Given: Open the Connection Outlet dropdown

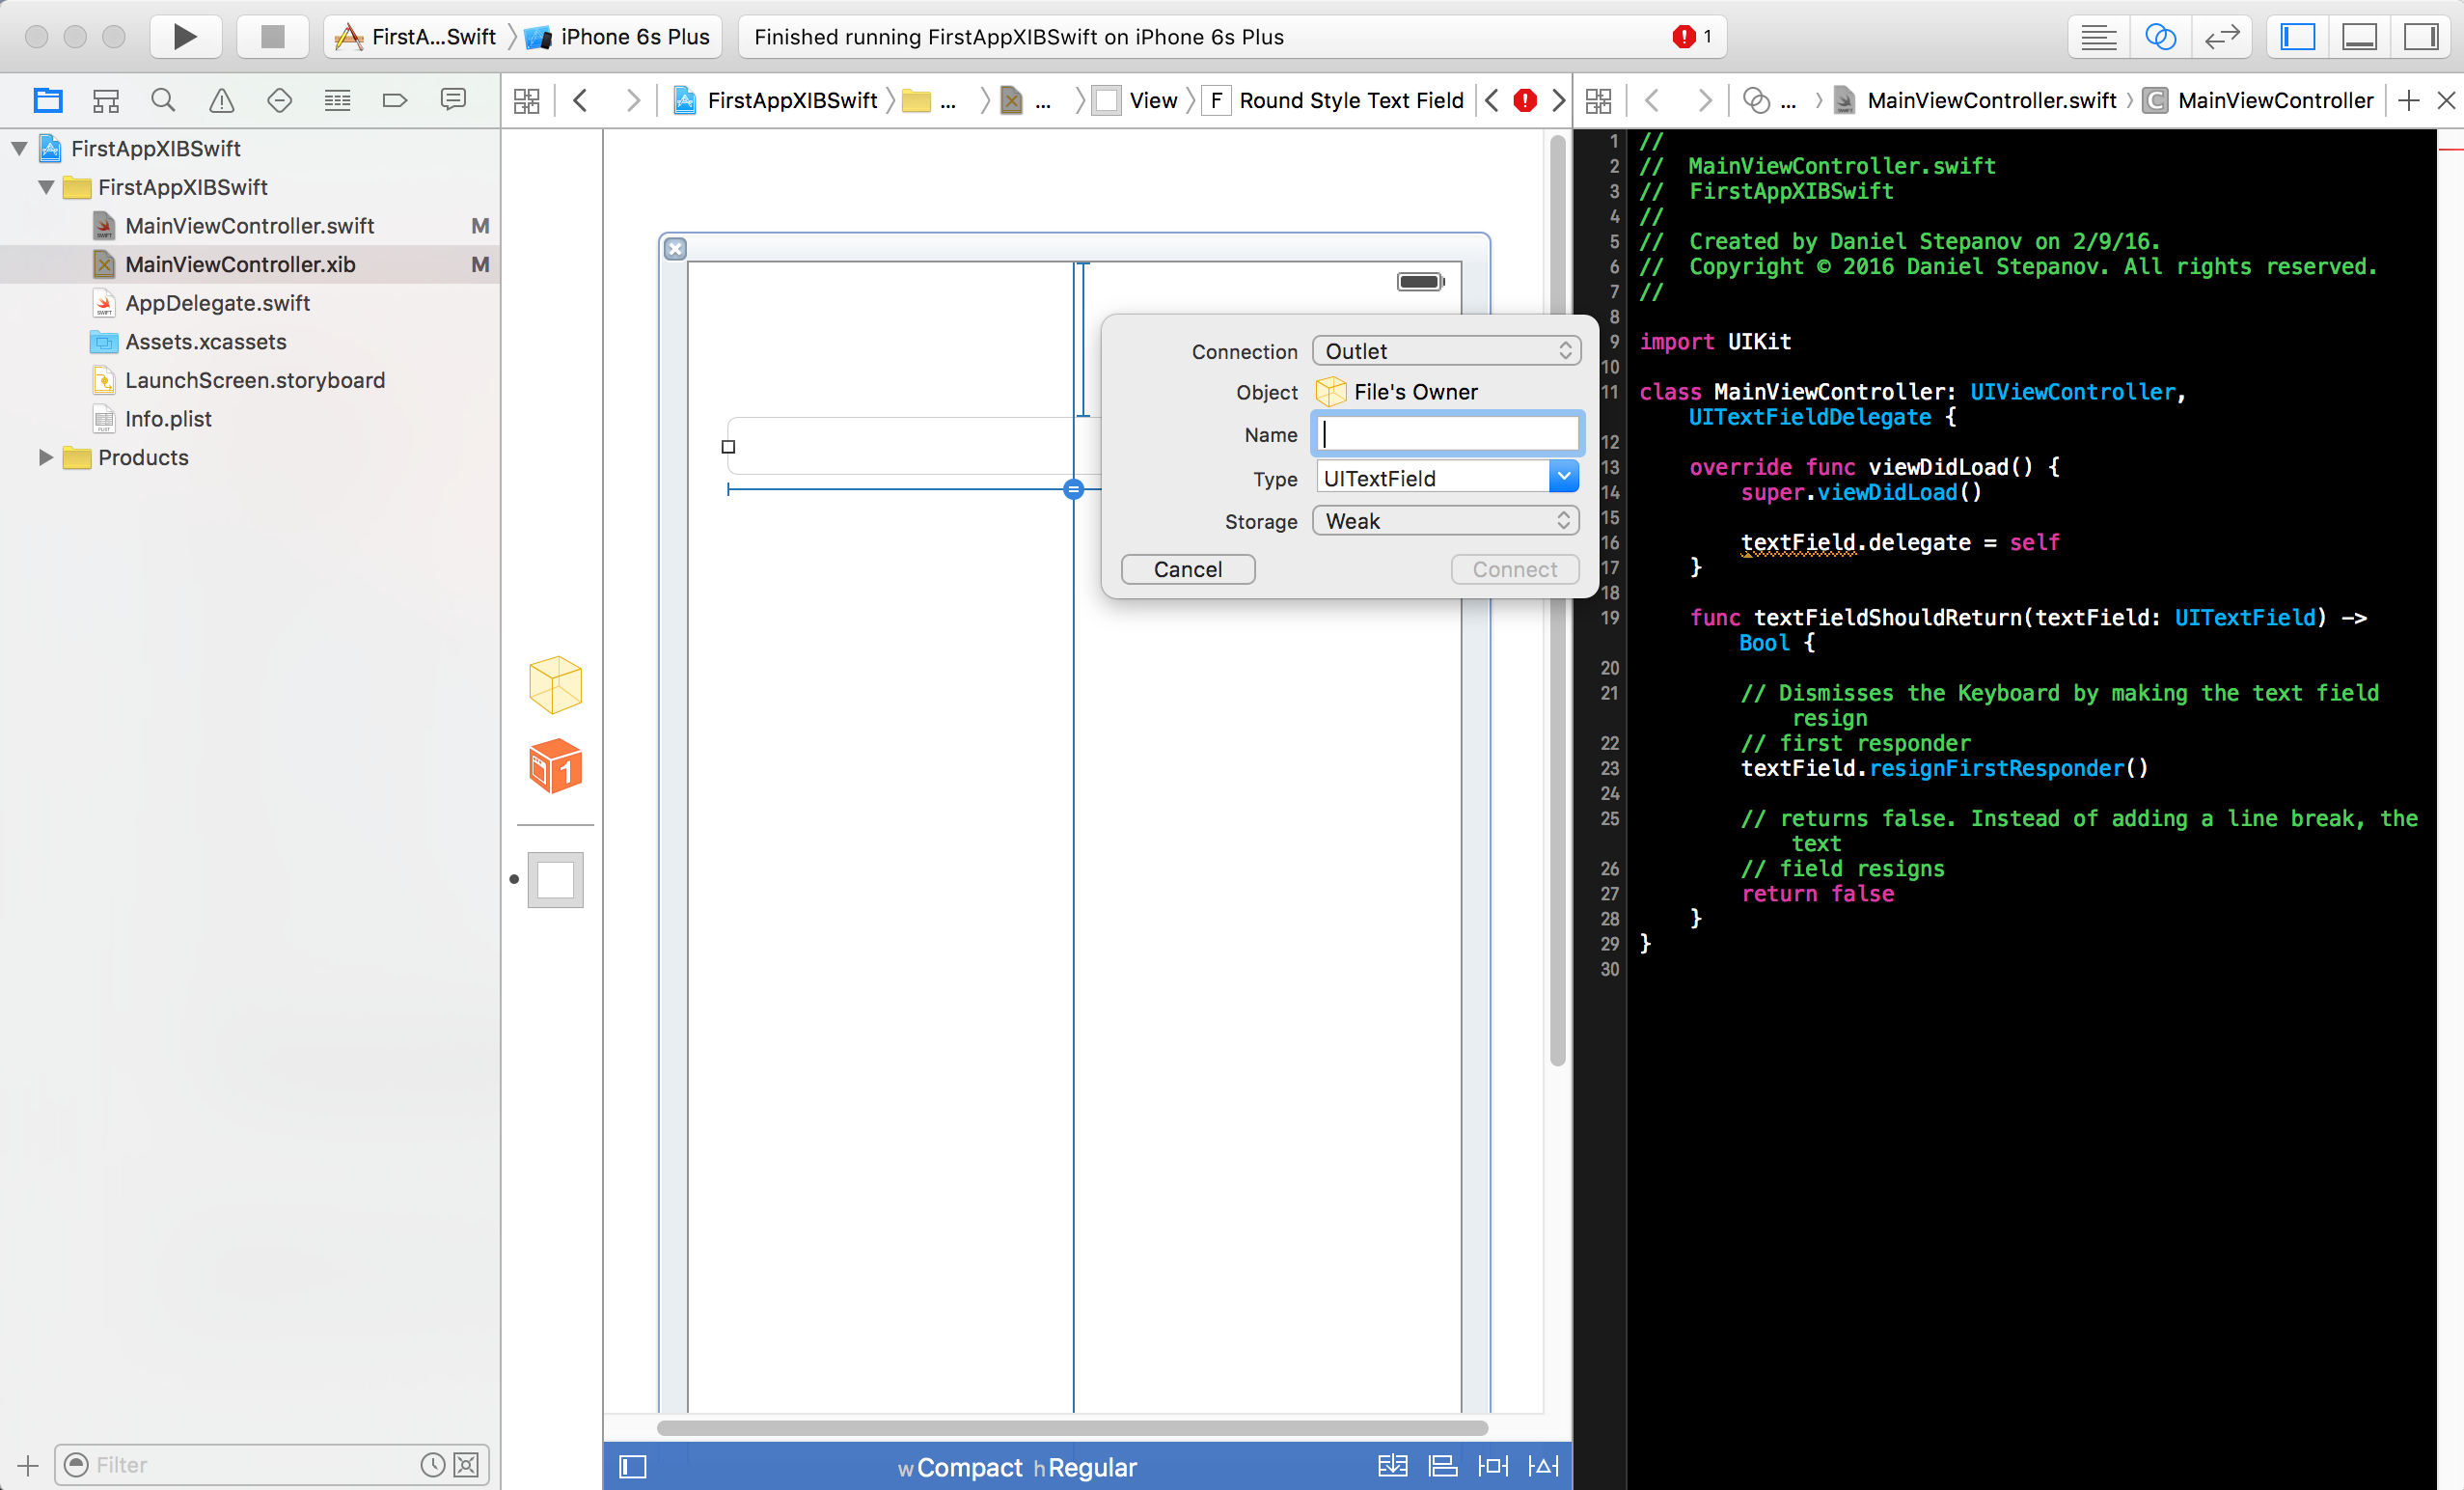Looking at the screenshot, I should coord(1446,351).
